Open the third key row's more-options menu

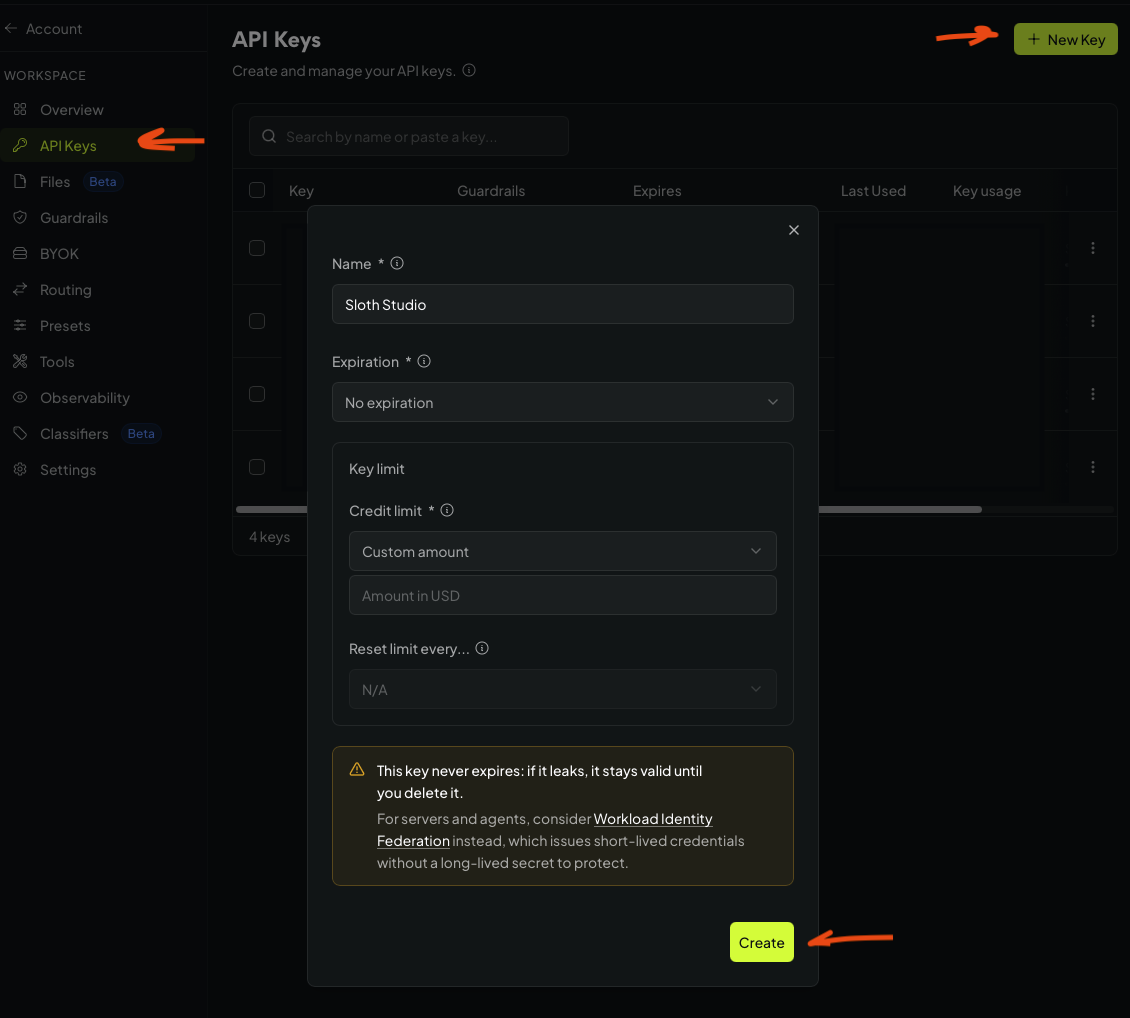point(1093,394)
